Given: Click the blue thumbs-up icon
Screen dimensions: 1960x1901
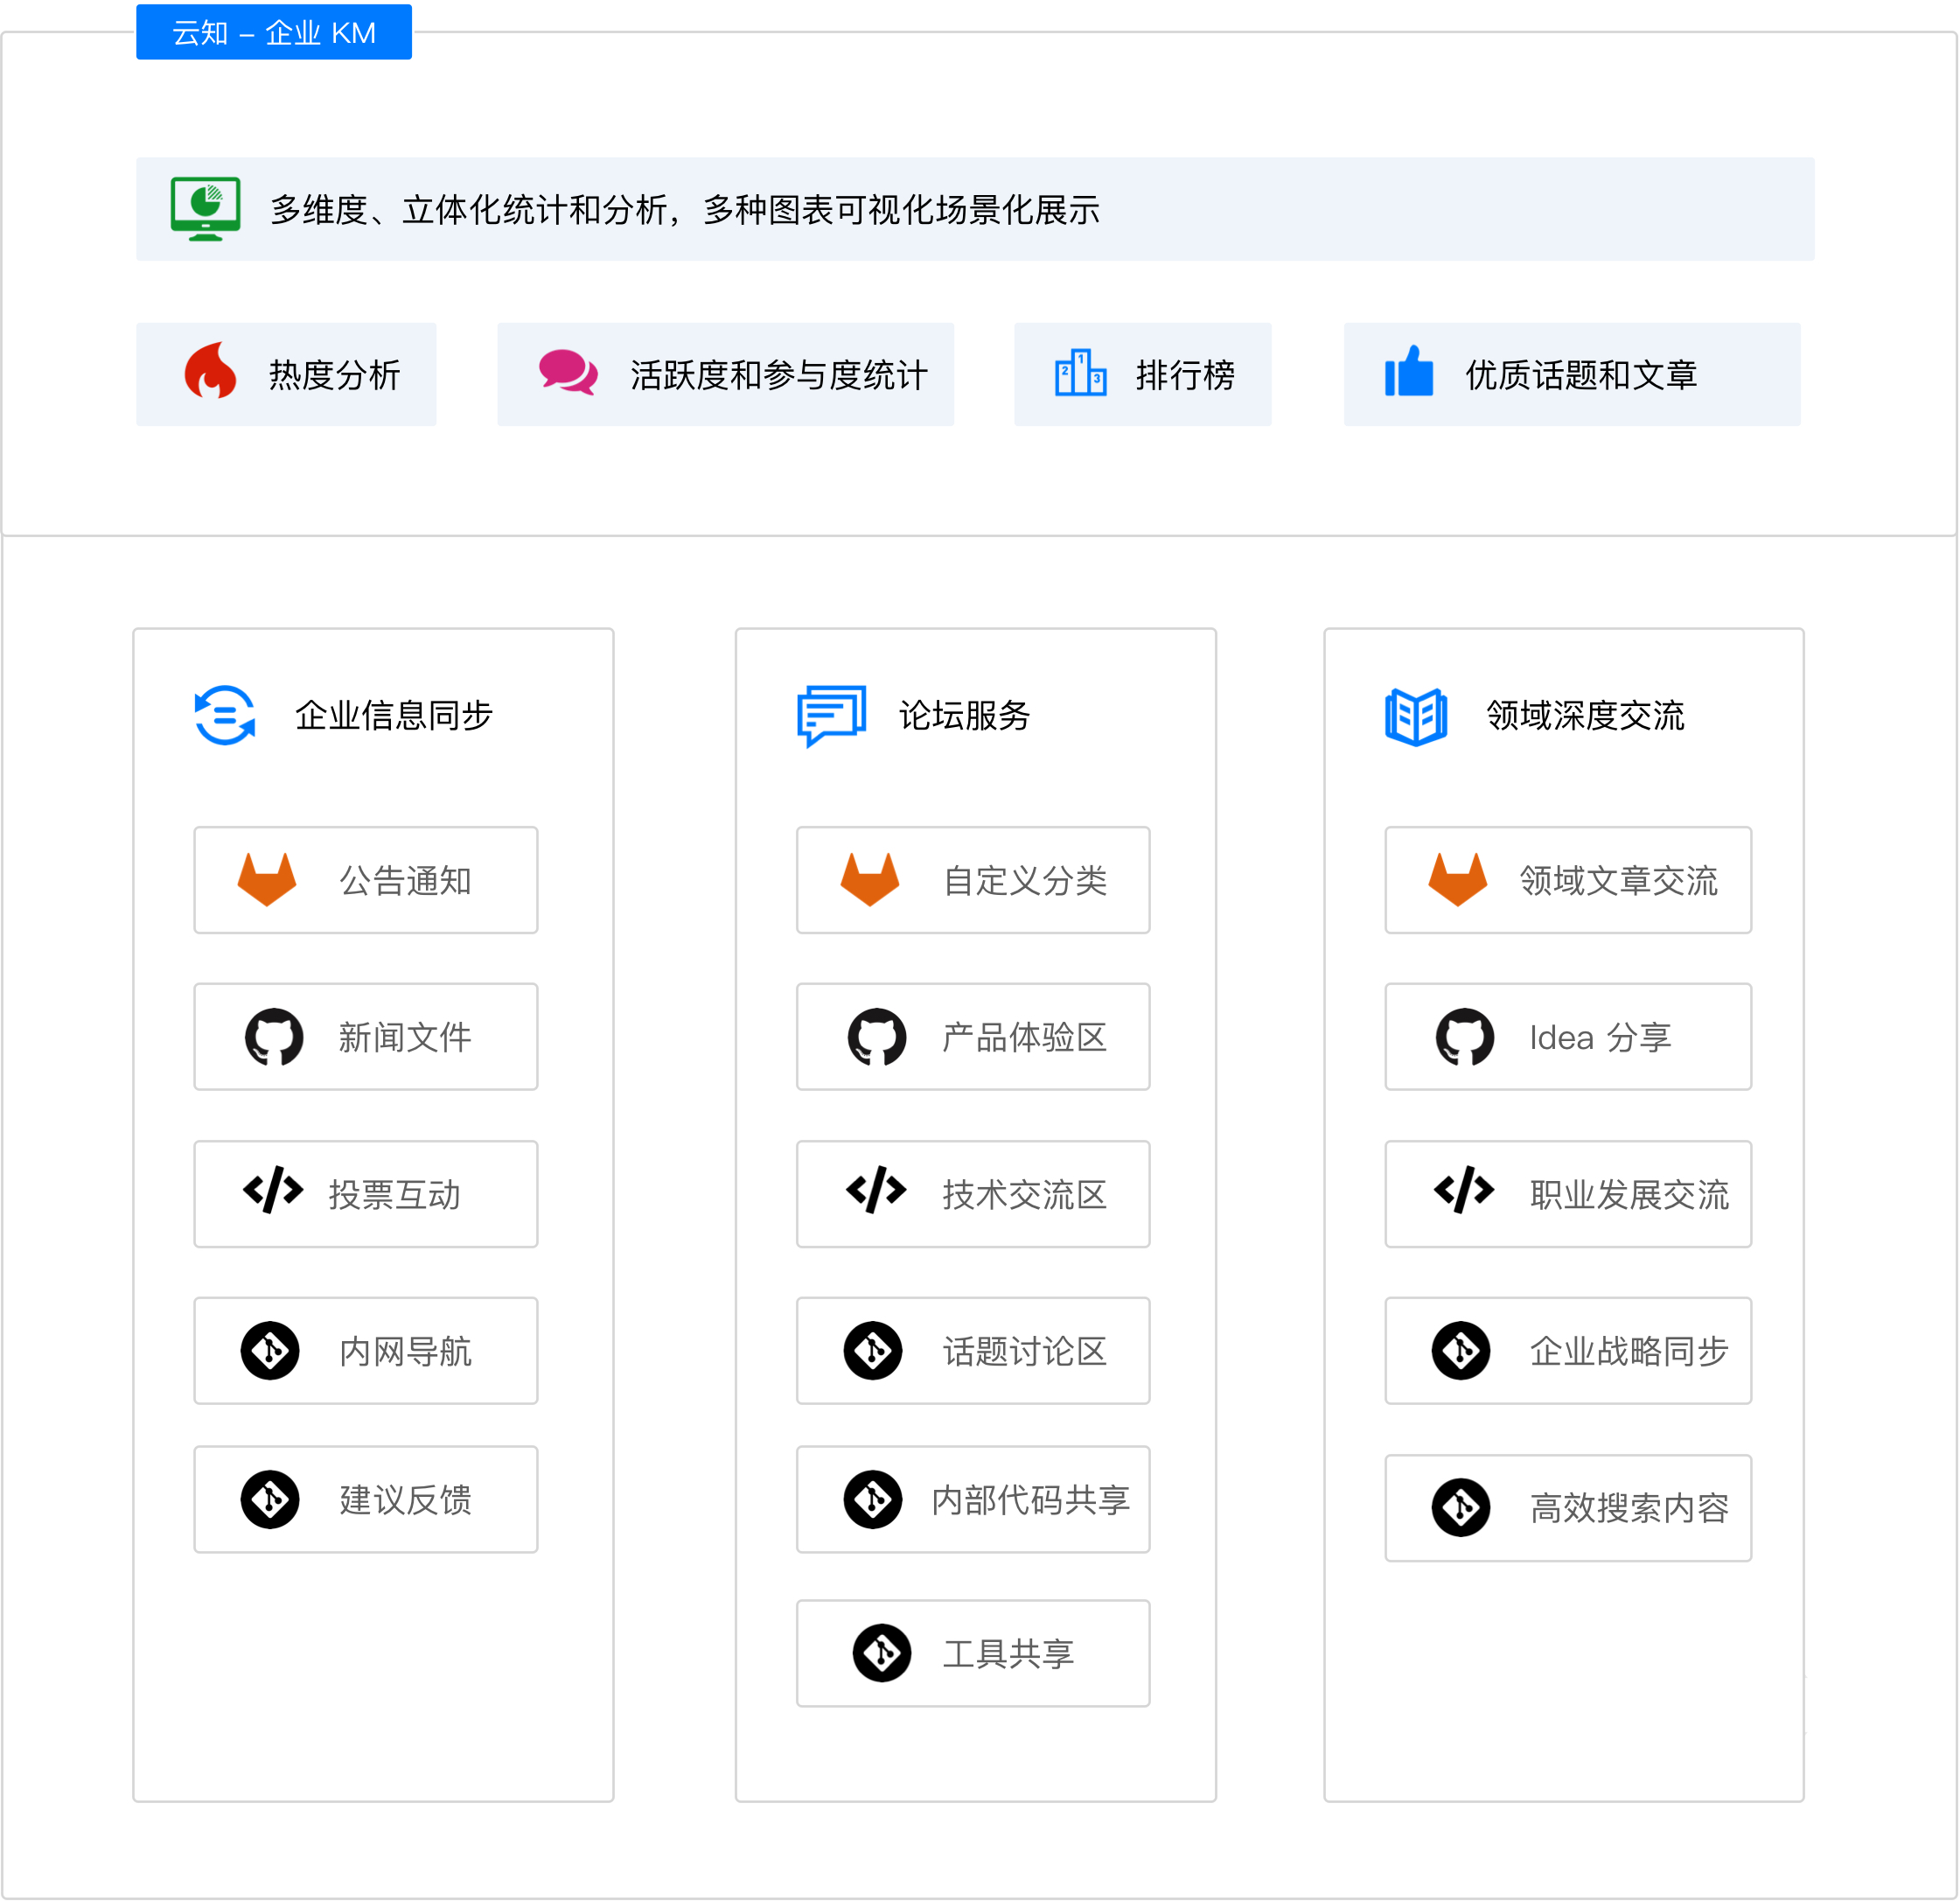Looking at the screenshot, I should 1408,371.
